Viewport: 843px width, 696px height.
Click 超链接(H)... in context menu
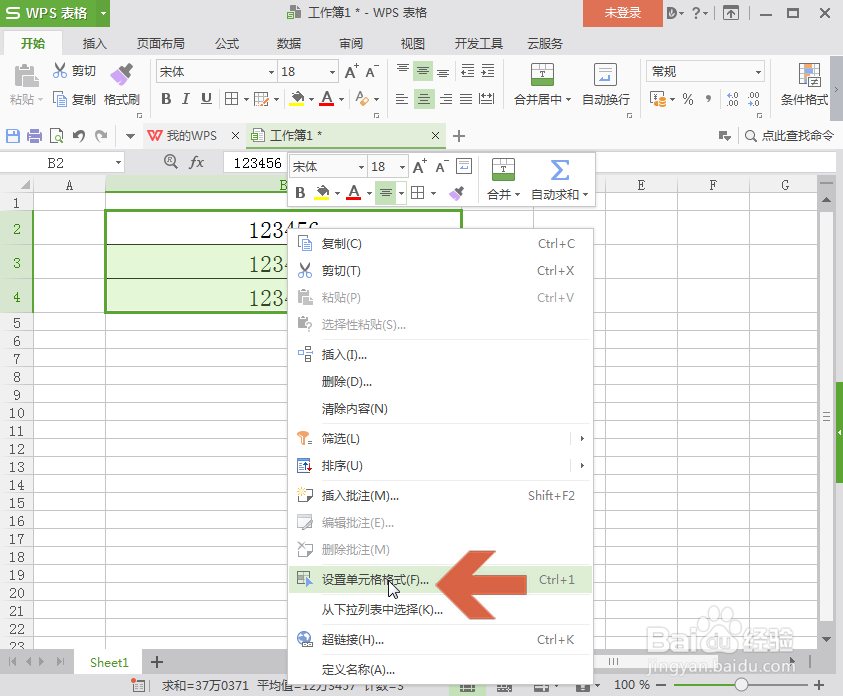click(440, 640)
